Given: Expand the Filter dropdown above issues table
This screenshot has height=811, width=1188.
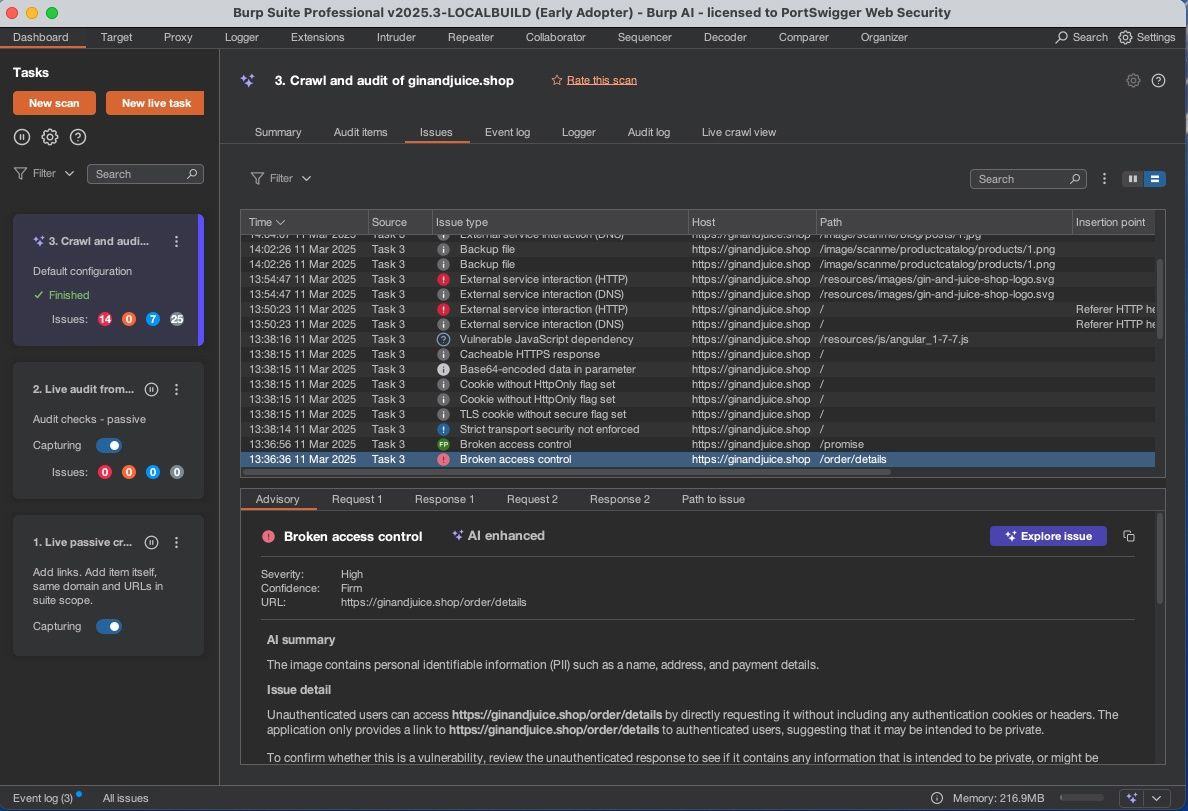Looking at the screenshot, I should click(x=281, y=178).
